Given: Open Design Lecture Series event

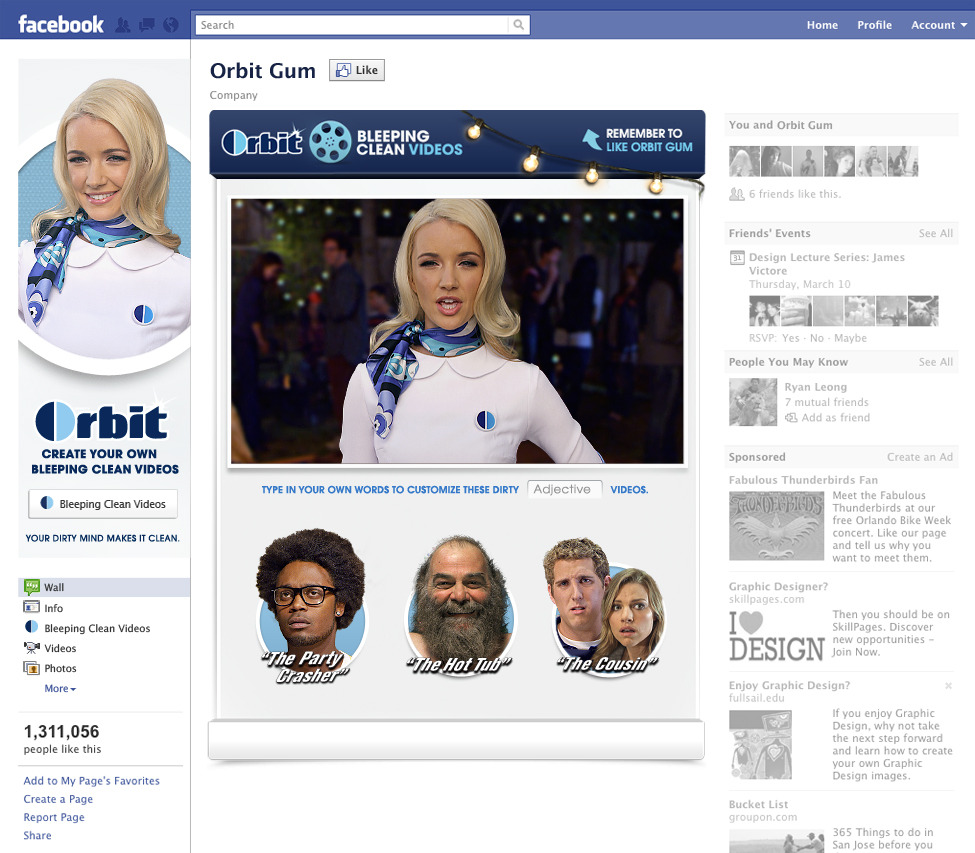Looking at the screenshot, I should [x=826, y=264].
